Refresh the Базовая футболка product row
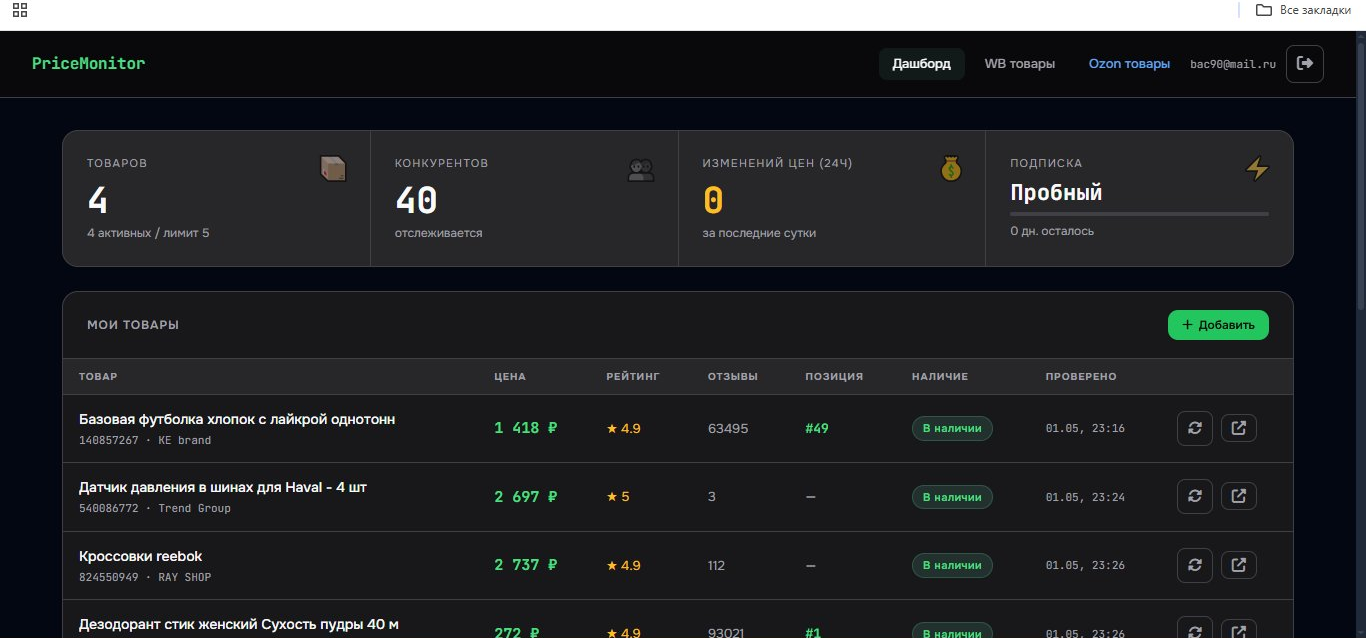 [x=1195, y=428]
